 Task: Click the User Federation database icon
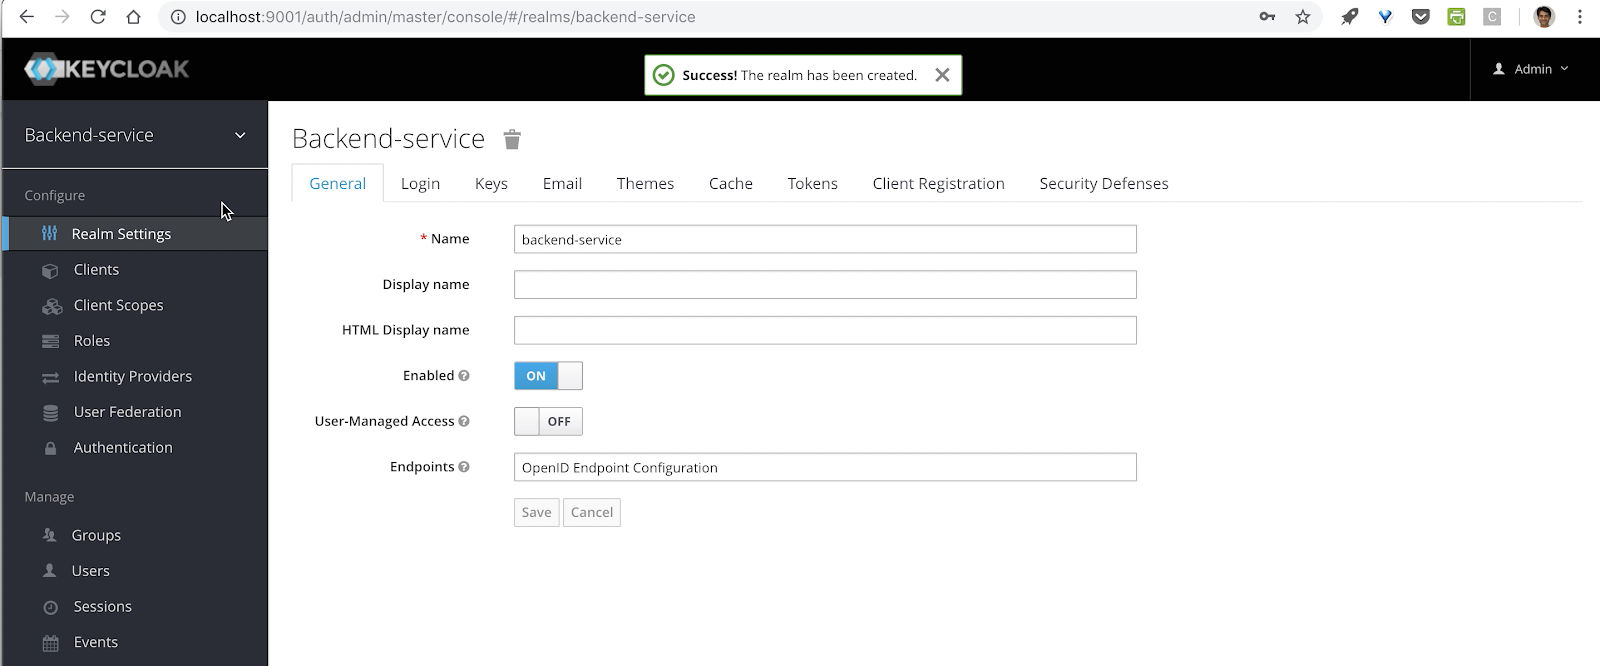coord(50,413)
